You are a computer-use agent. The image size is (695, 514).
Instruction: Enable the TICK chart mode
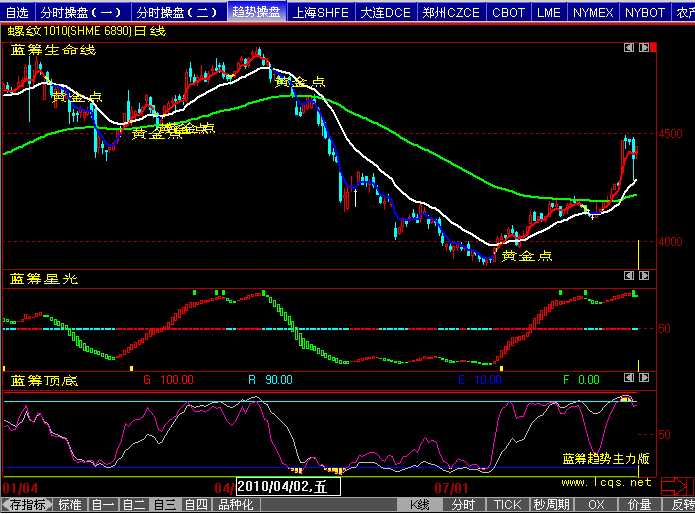[507, 505]
